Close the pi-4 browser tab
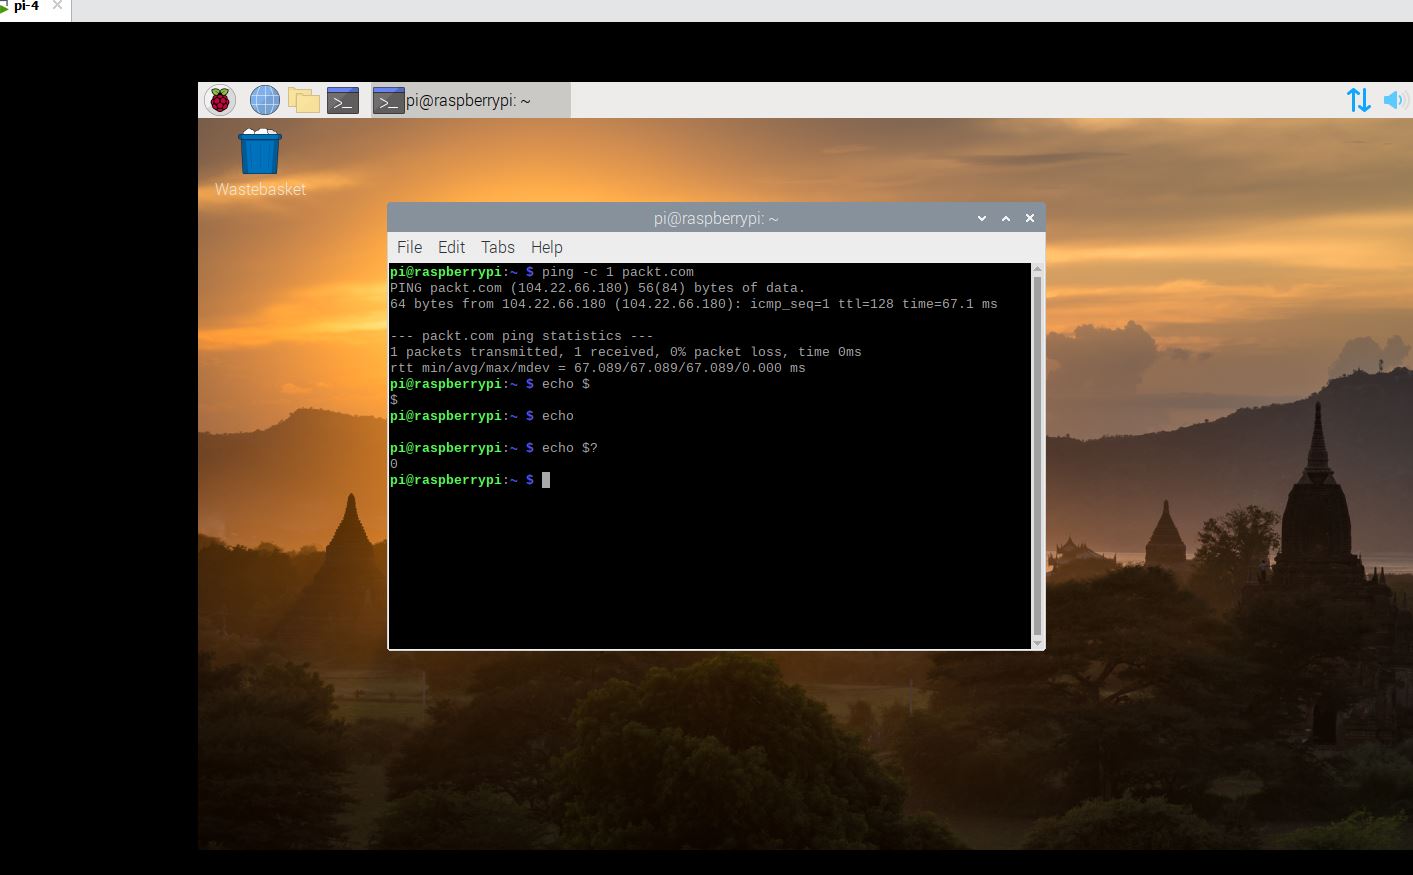 [55, 7]
